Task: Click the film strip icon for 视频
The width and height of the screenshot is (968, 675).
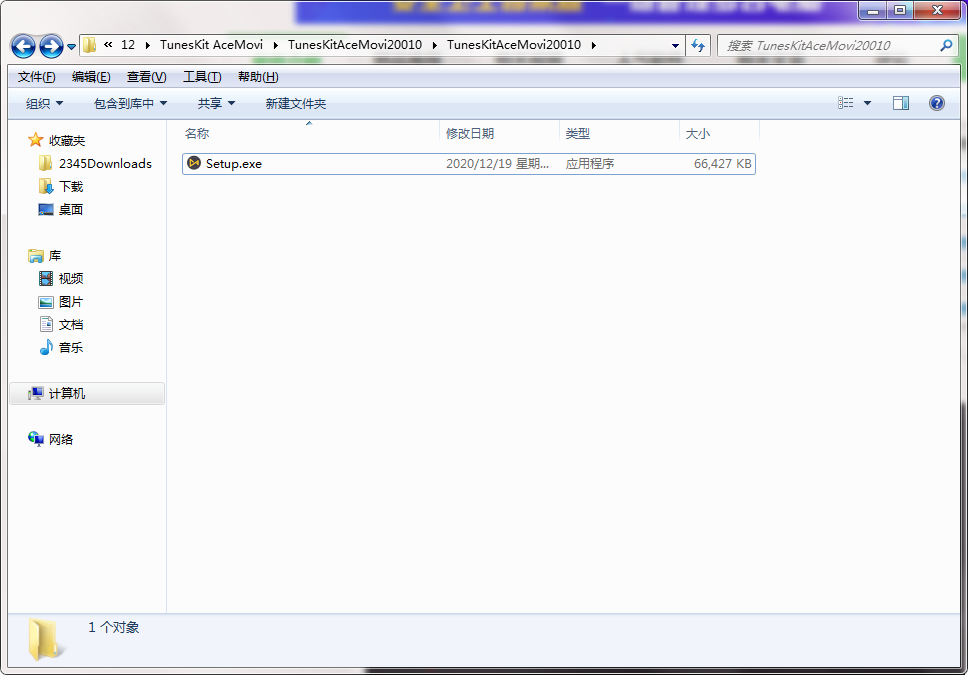Action: click(x=46, y=279)
